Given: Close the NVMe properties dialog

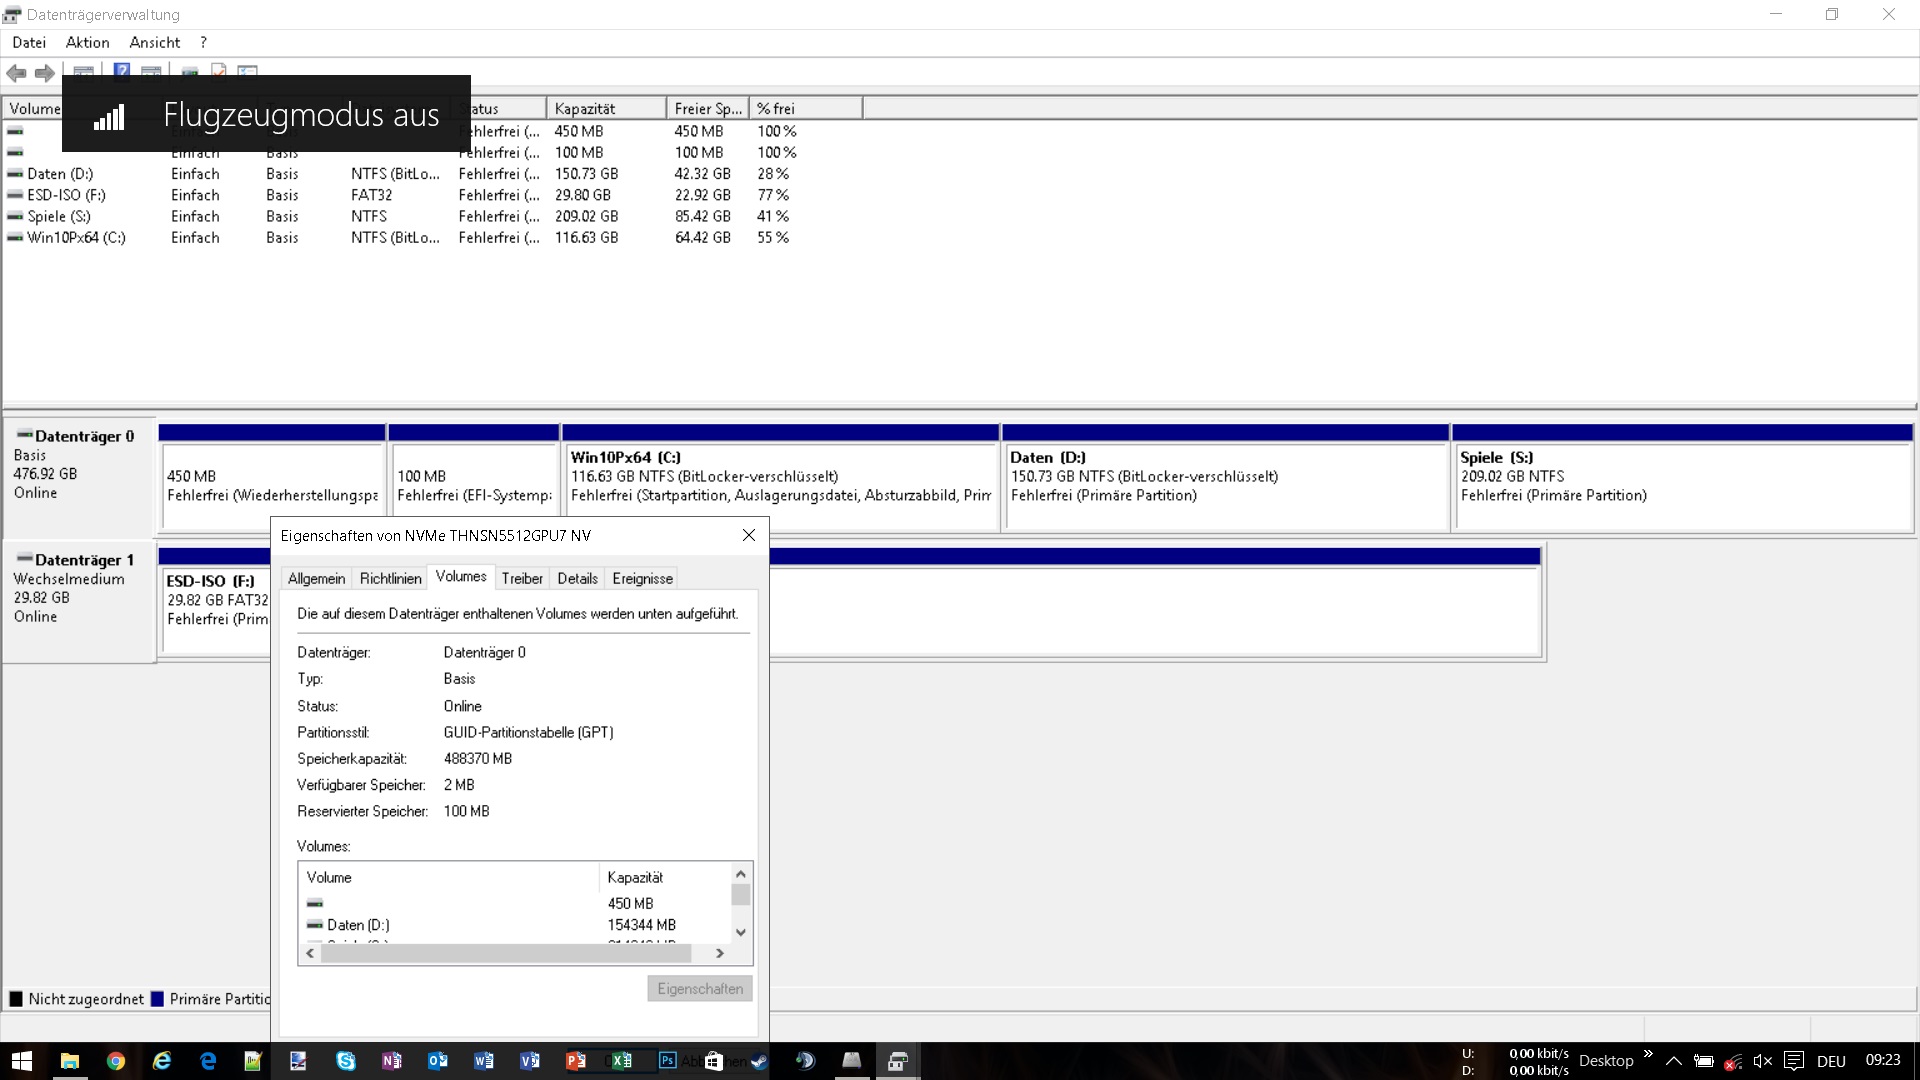Looking at the screenshot, I should (x=749, y=535).
